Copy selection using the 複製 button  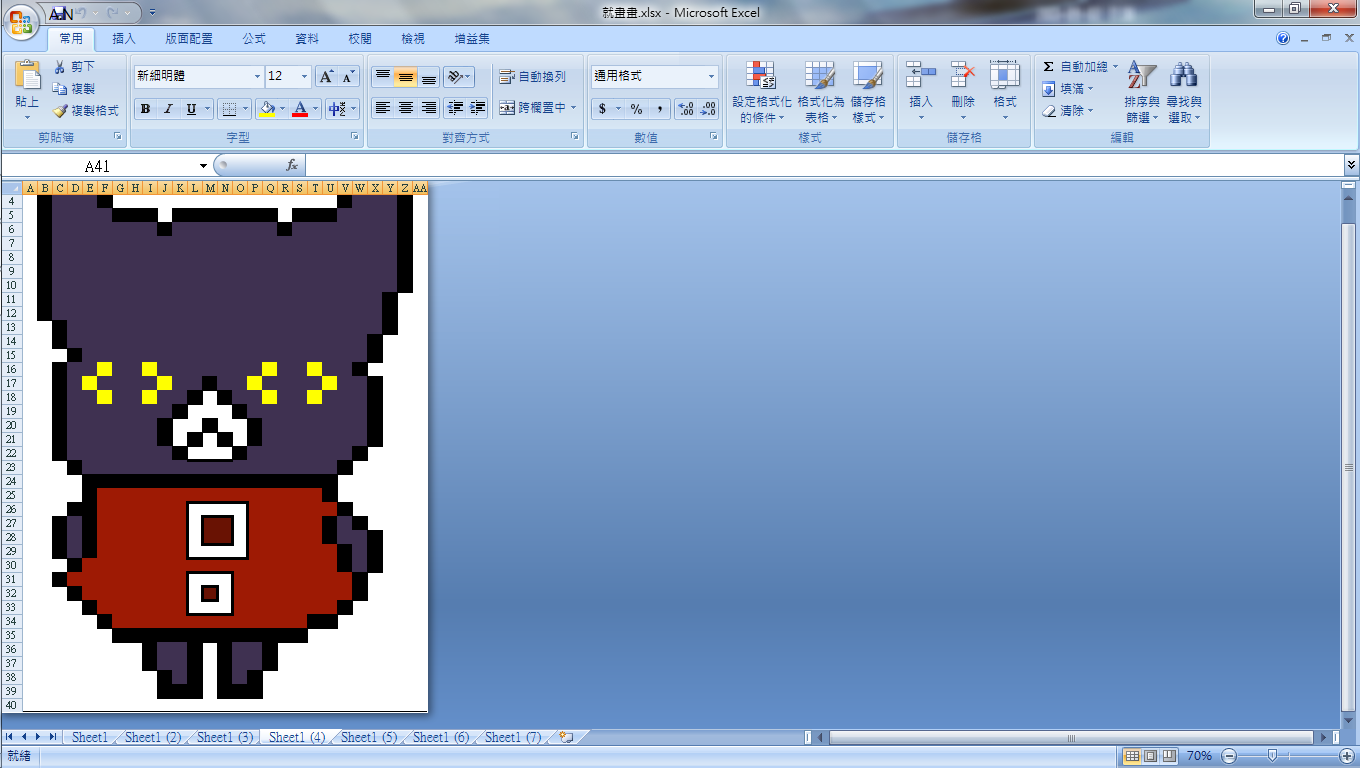[74, 89]
